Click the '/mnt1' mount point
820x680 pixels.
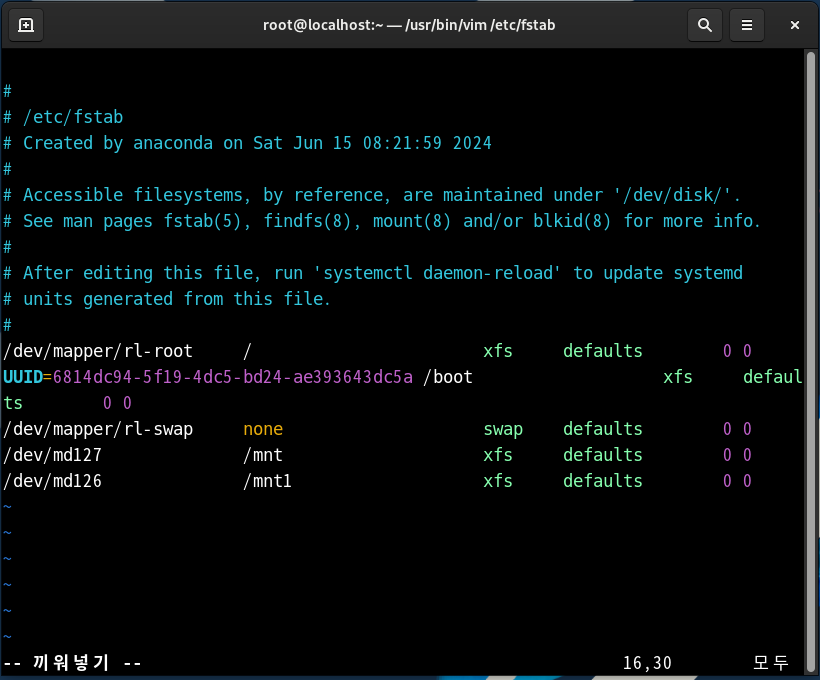(x=268, y=481)
